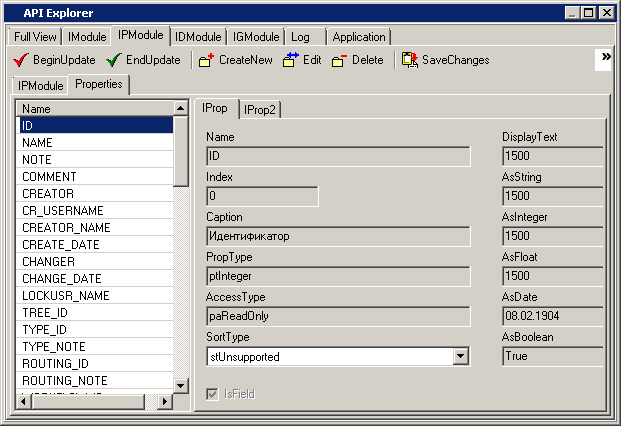This screenshot has width=621, height=426.
Task: Expand the toolbar overflow chevron
Action: [605, 59]
